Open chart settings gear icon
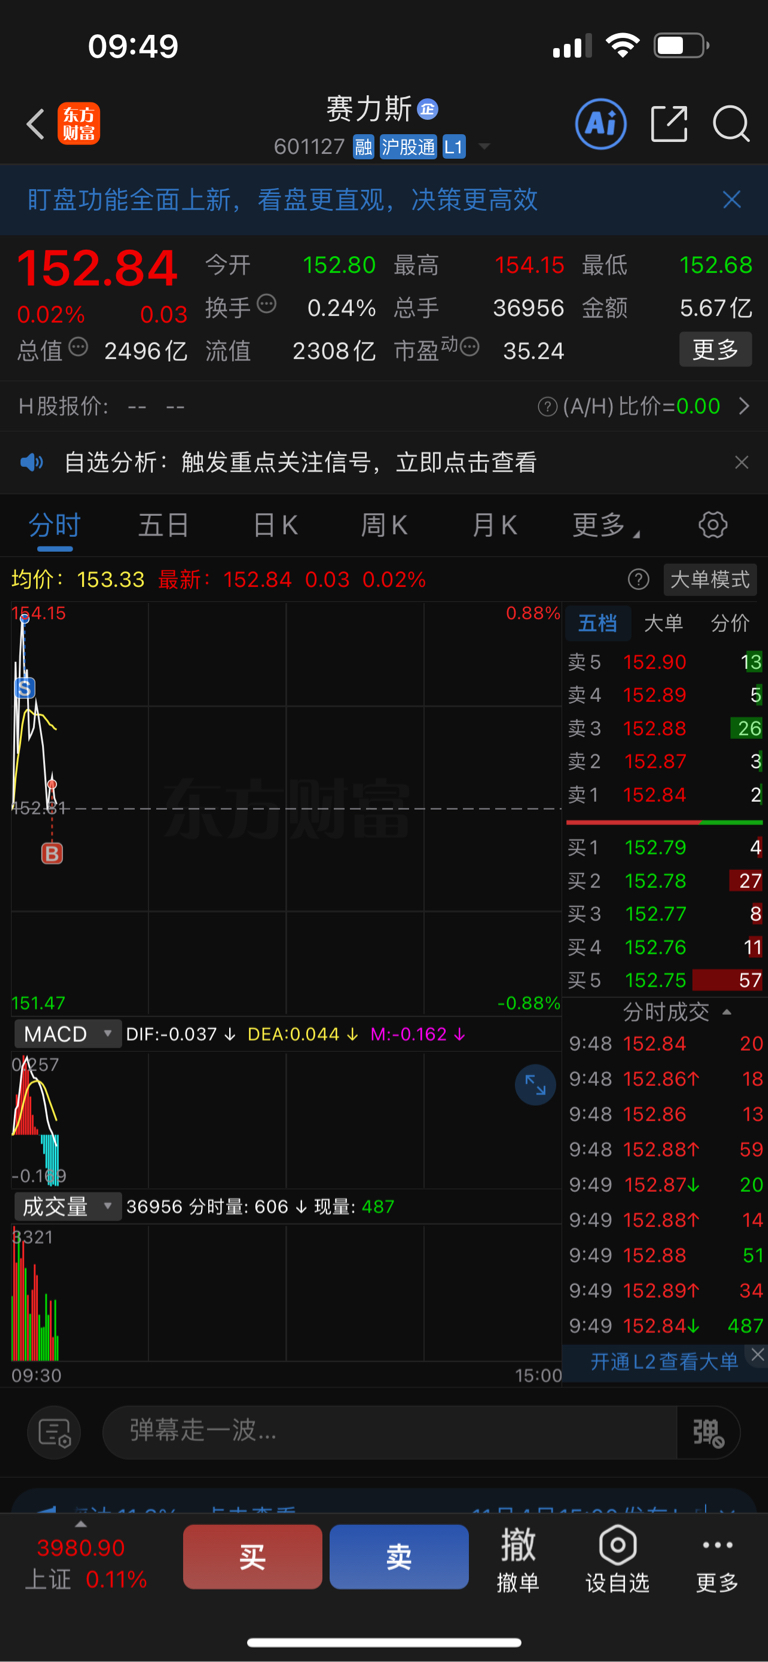768x1662 pixels. pos(712,525)
